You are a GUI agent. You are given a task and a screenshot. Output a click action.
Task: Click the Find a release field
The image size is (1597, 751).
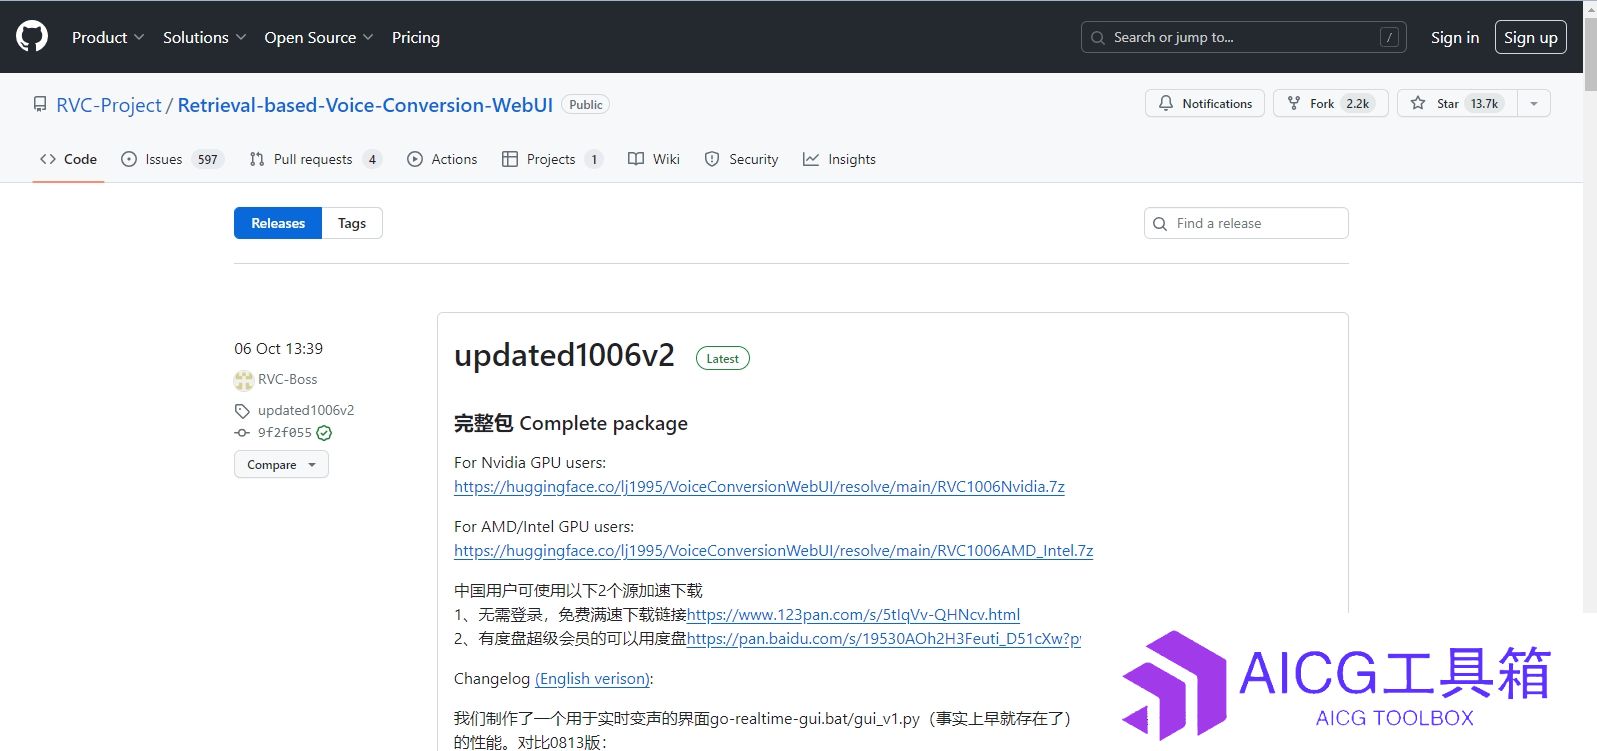pyautogui.click(x=1246, y=223)
